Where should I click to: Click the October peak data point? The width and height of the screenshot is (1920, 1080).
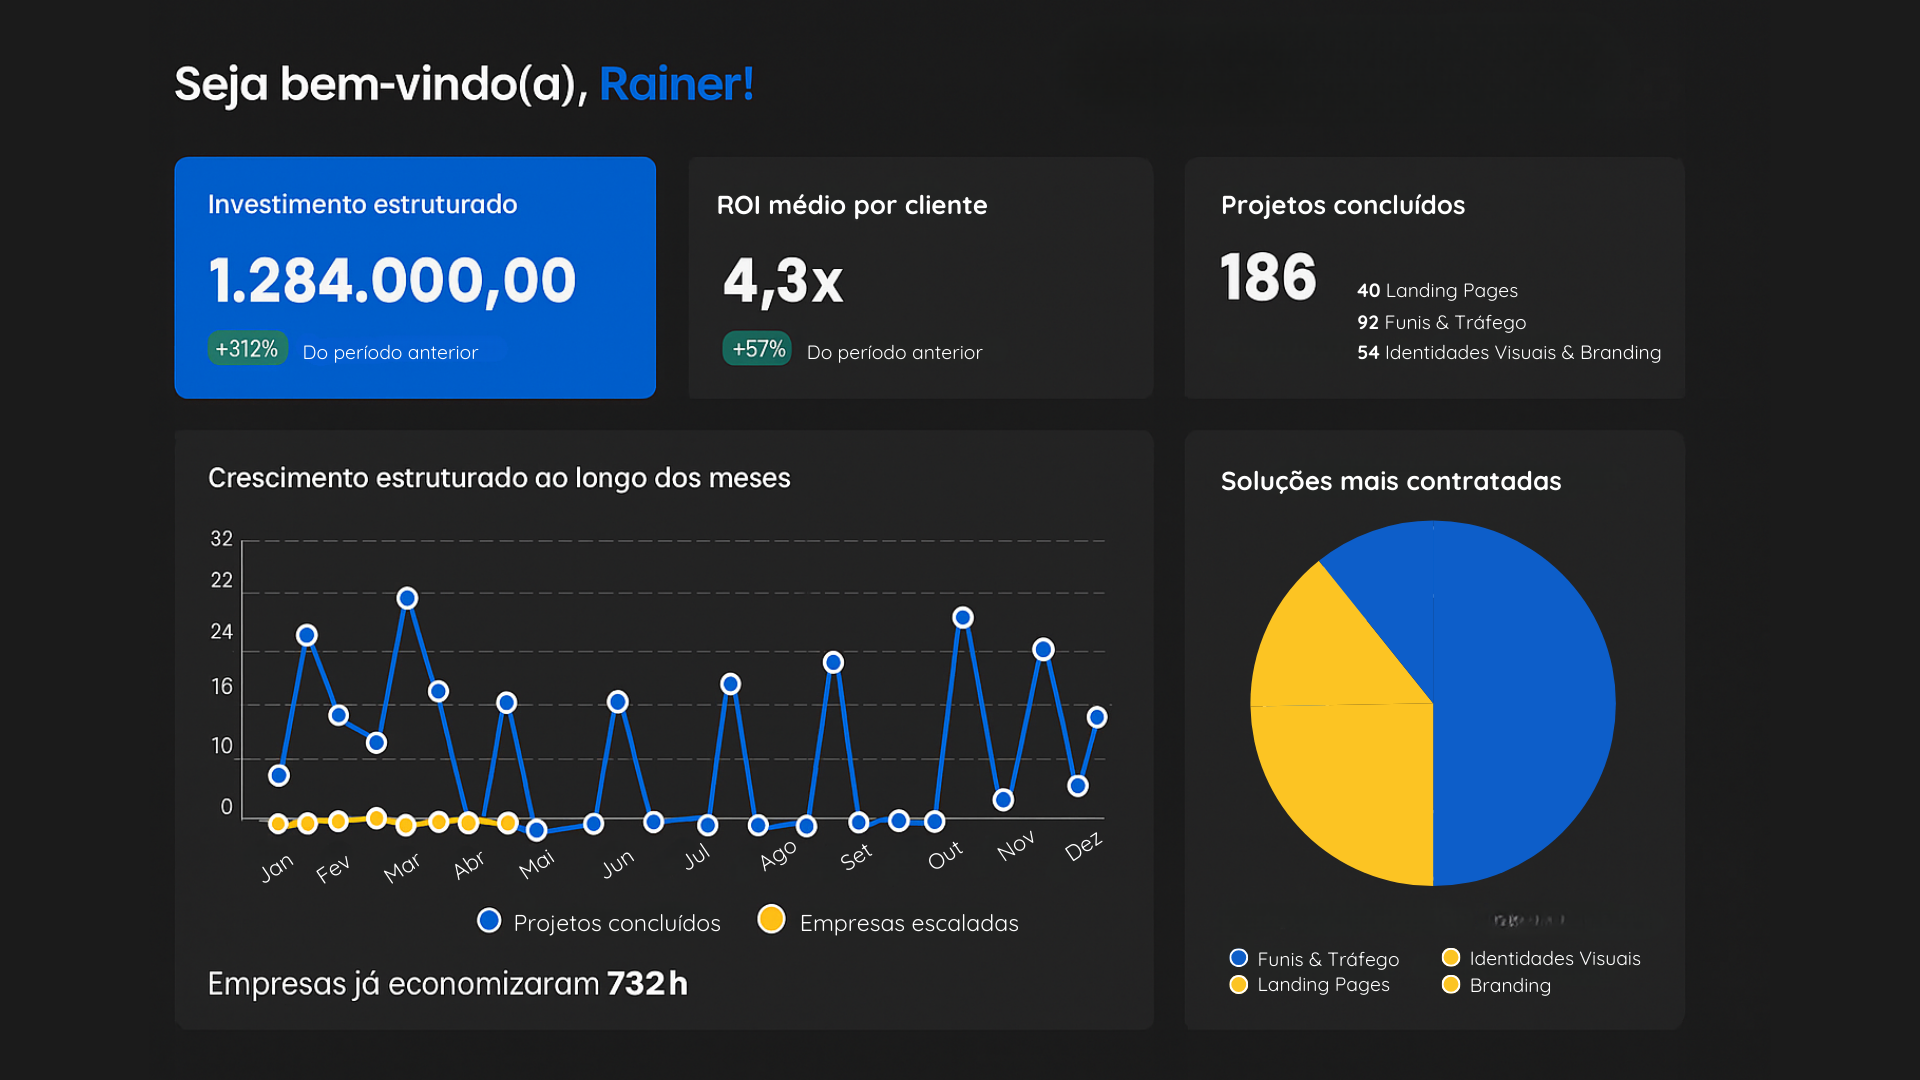[963, 618]
